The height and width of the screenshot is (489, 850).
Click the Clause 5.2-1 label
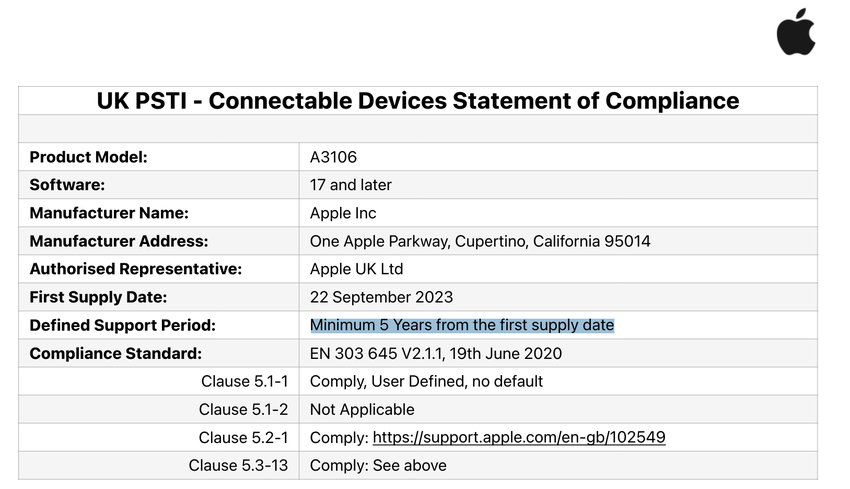click(x=243, y=437)
